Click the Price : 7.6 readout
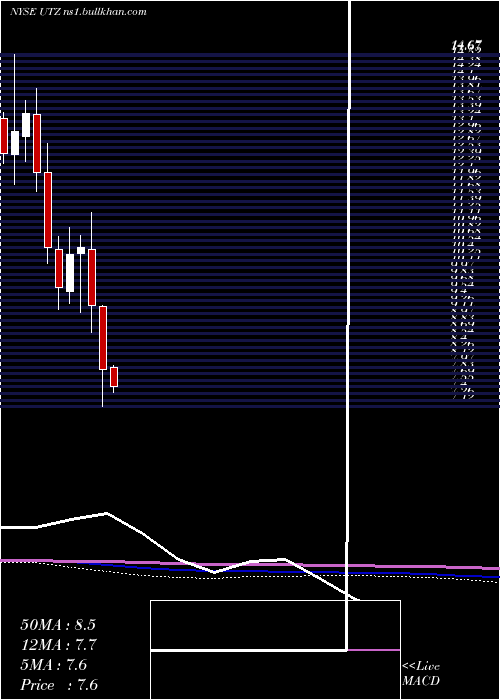Image resolution: width=500 pixels, height=700 pixels. click(59, 685)
